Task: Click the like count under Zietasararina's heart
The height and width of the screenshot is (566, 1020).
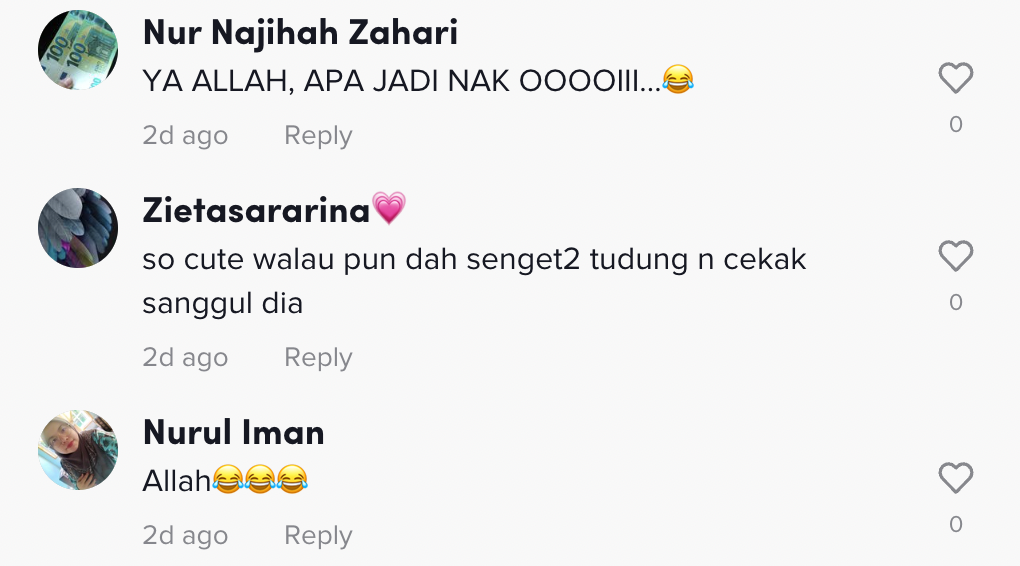Action: [x=956, y=302]
